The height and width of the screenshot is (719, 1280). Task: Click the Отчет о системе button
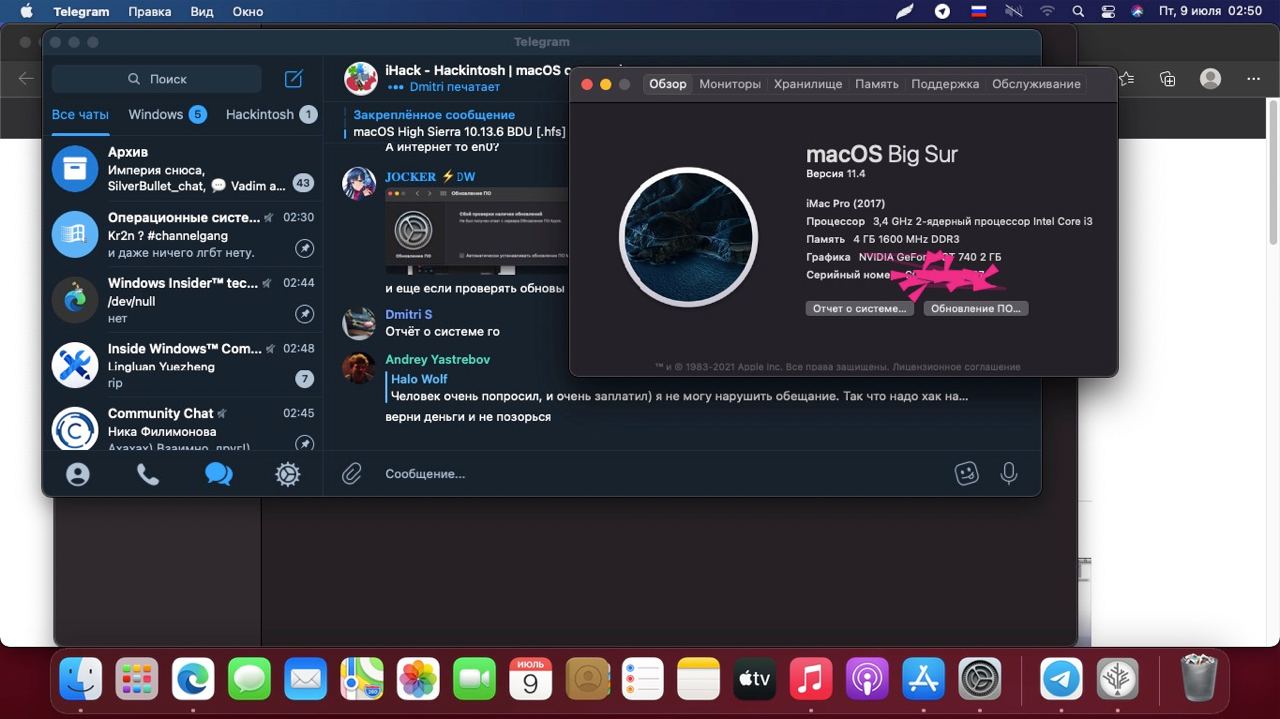pos(860,308)
